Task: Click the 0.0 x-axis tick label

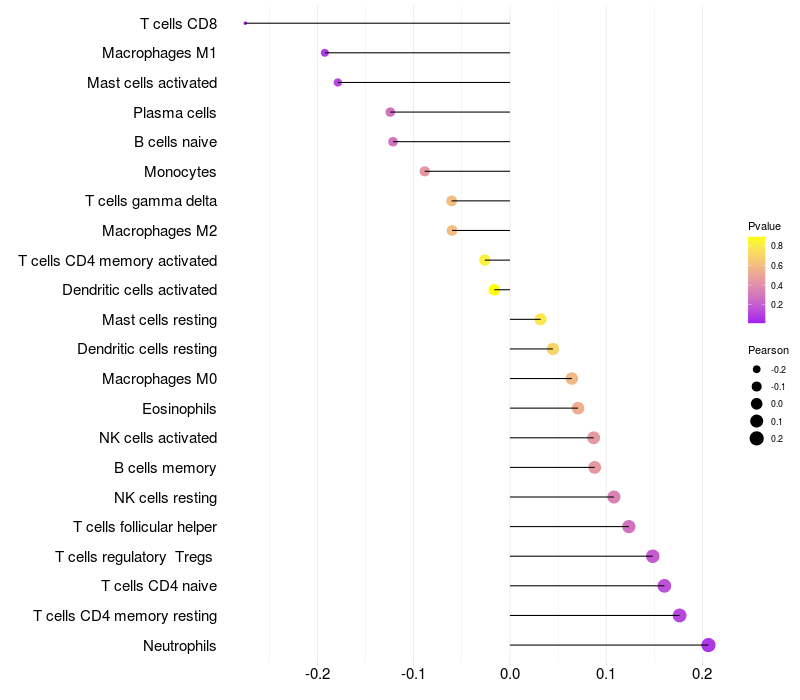Action: tap(510, 674)
